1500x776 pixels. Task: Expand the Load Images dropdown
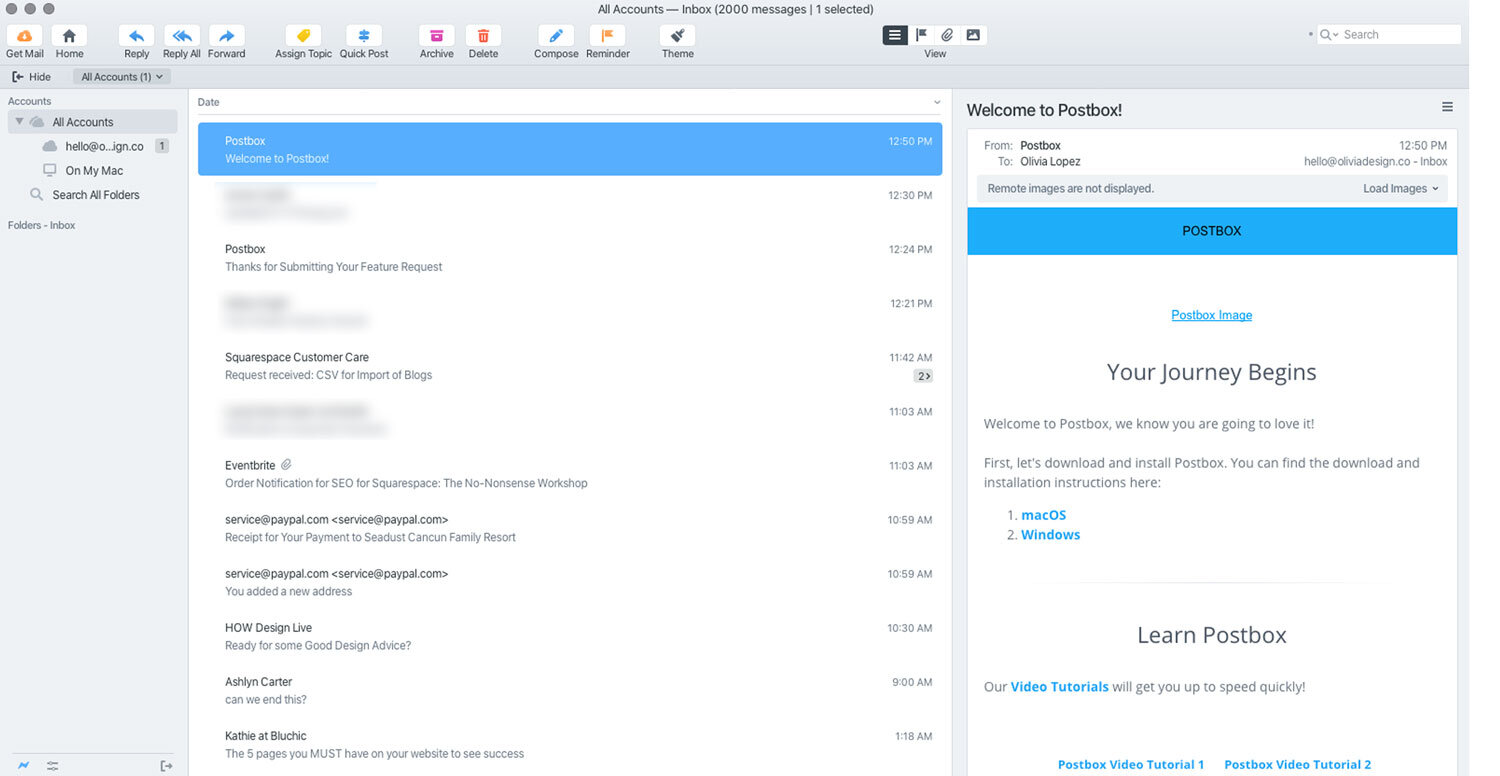(1400, 189)
